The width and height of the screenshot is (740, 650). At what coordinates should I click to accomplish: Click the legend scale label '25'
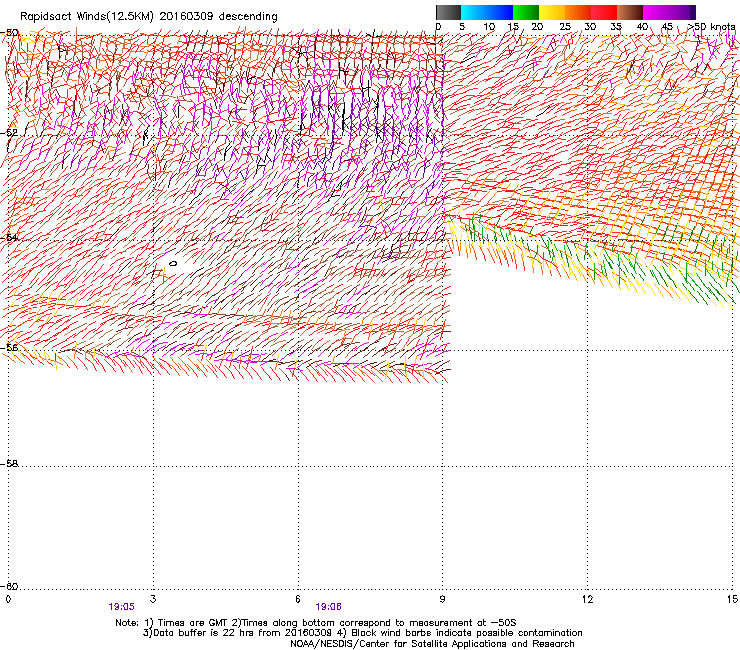tap(565, 27)
